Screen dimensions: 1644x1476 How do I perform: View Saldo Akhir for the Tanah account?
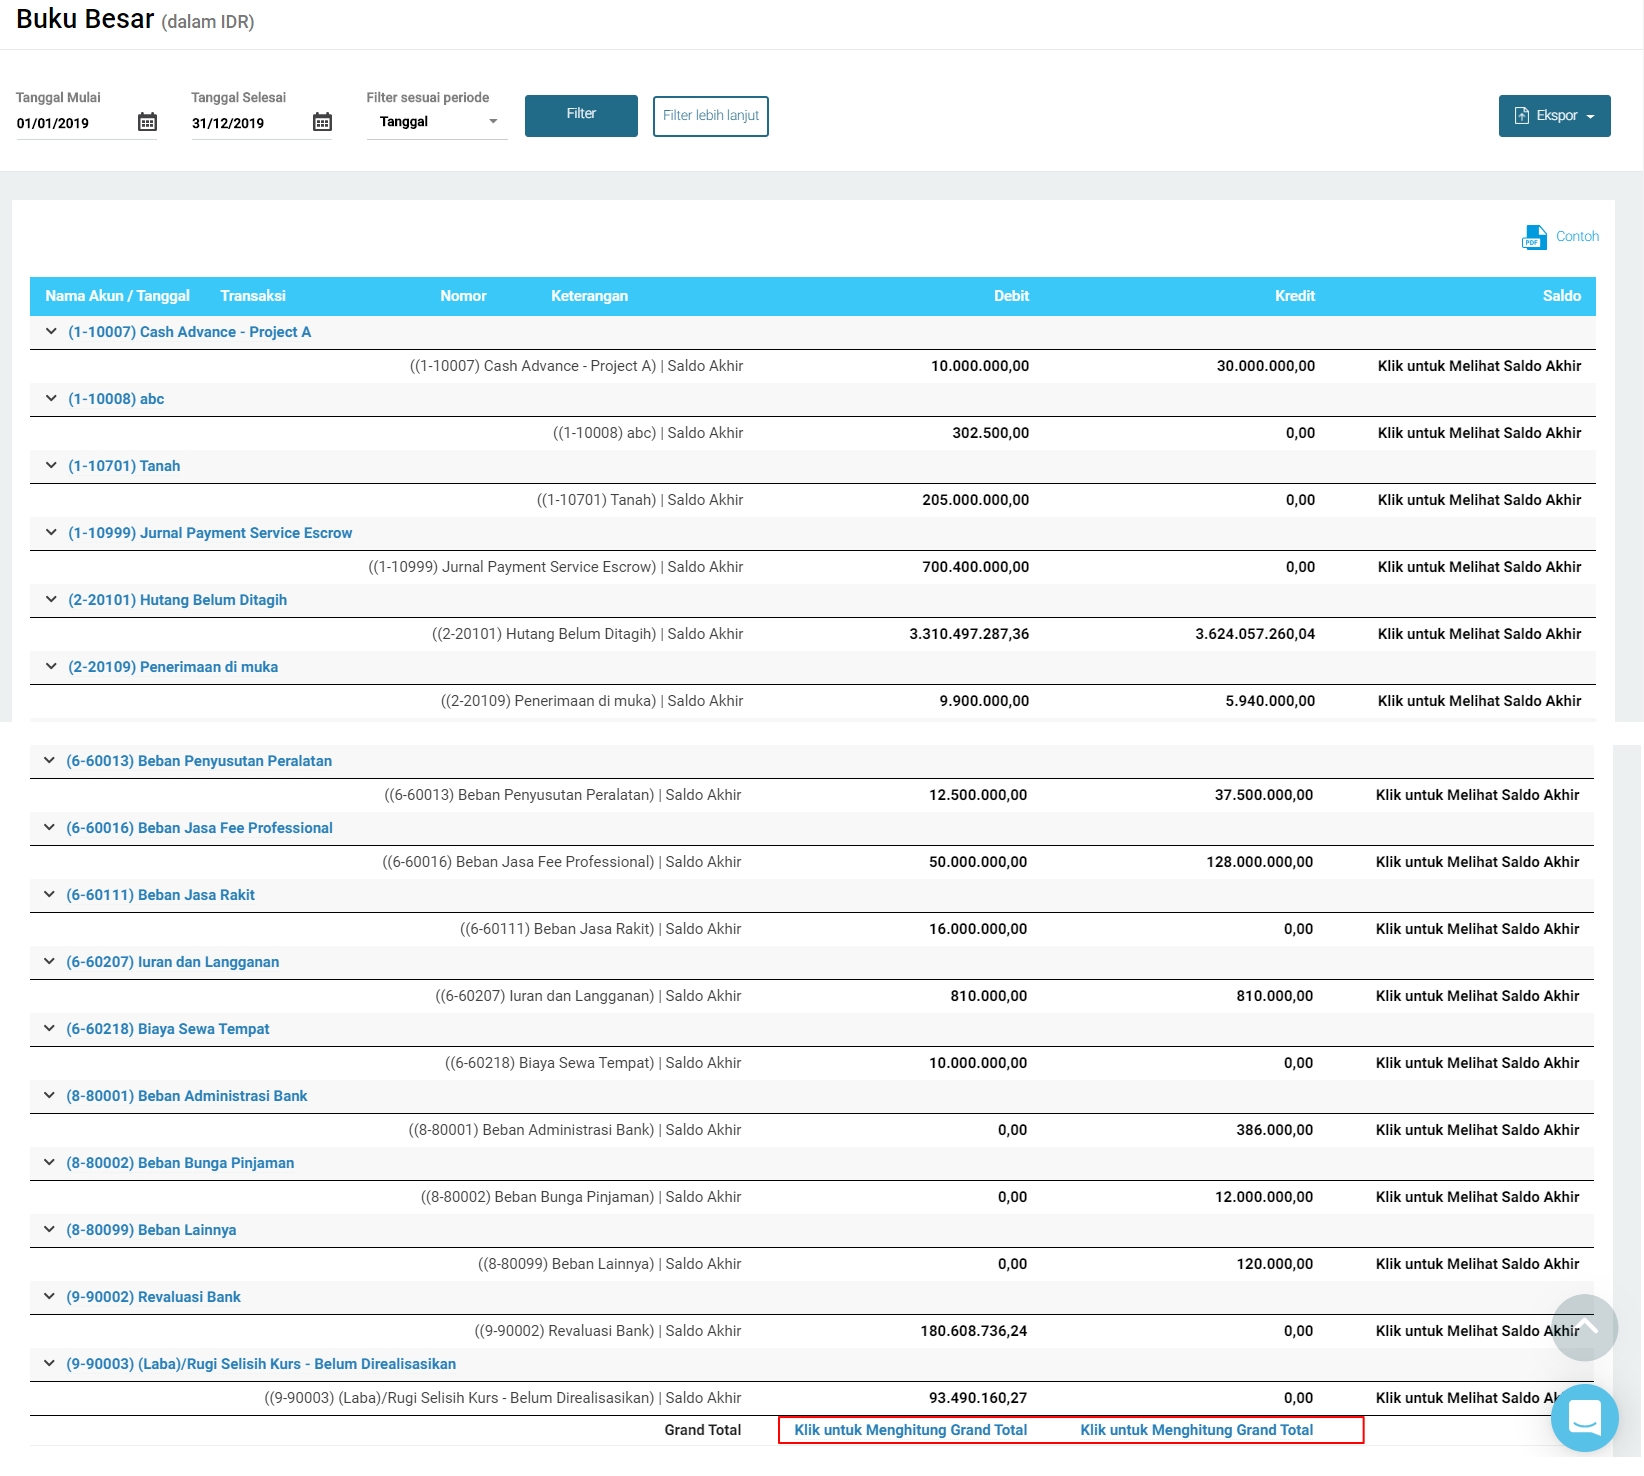1480,499
